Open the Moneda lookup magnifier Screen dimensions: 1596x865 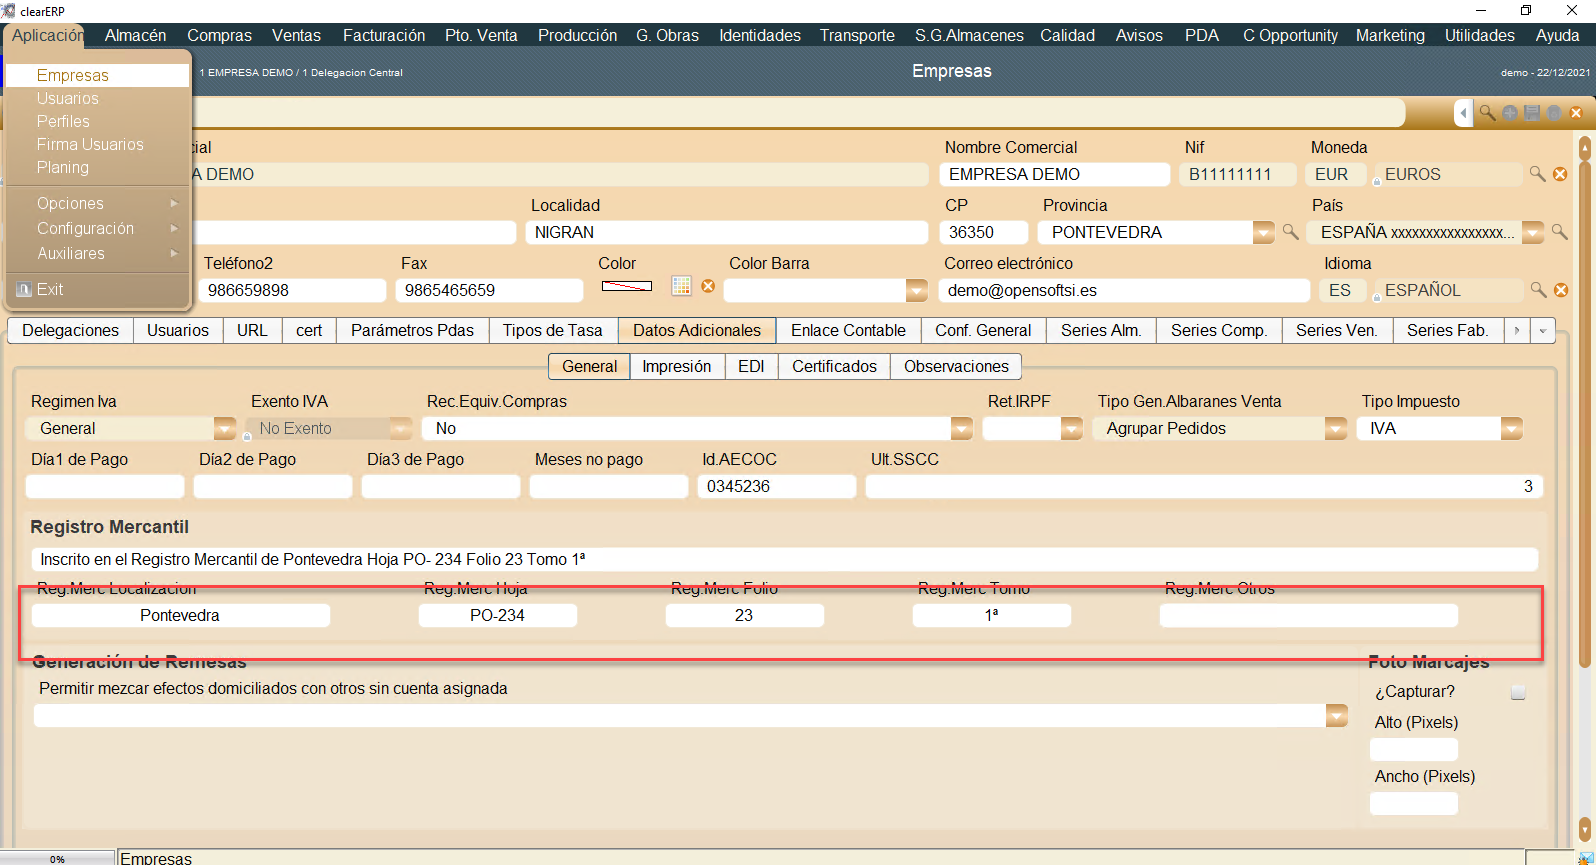[1538, 174]
